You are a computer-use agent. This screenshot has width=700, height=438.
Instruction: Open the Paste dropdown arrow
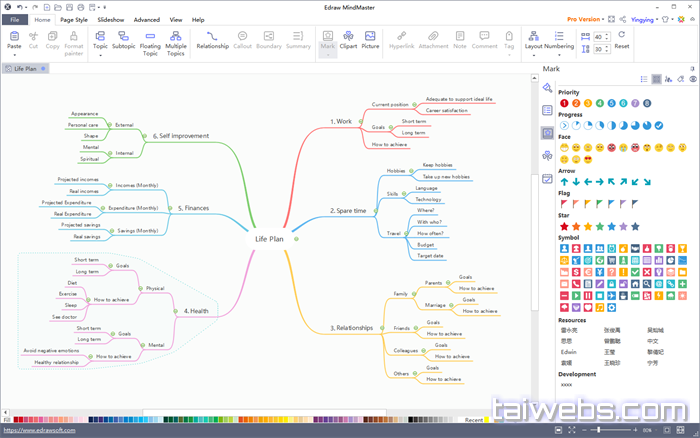tap(14, 56)
